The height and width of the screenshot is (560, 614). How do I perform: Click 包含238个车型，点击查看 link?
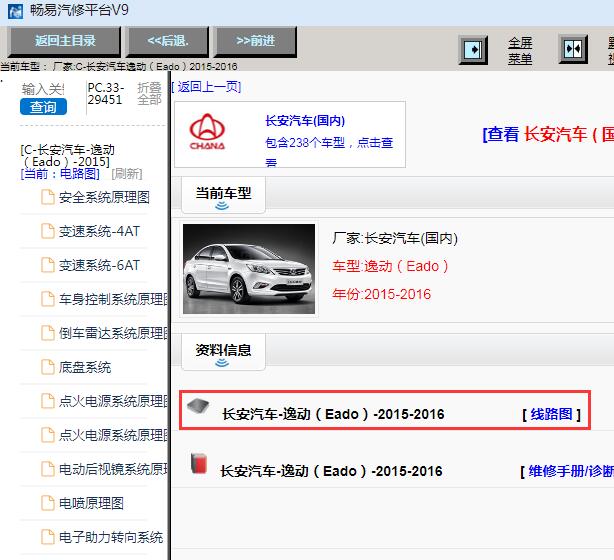click(329, 151)
